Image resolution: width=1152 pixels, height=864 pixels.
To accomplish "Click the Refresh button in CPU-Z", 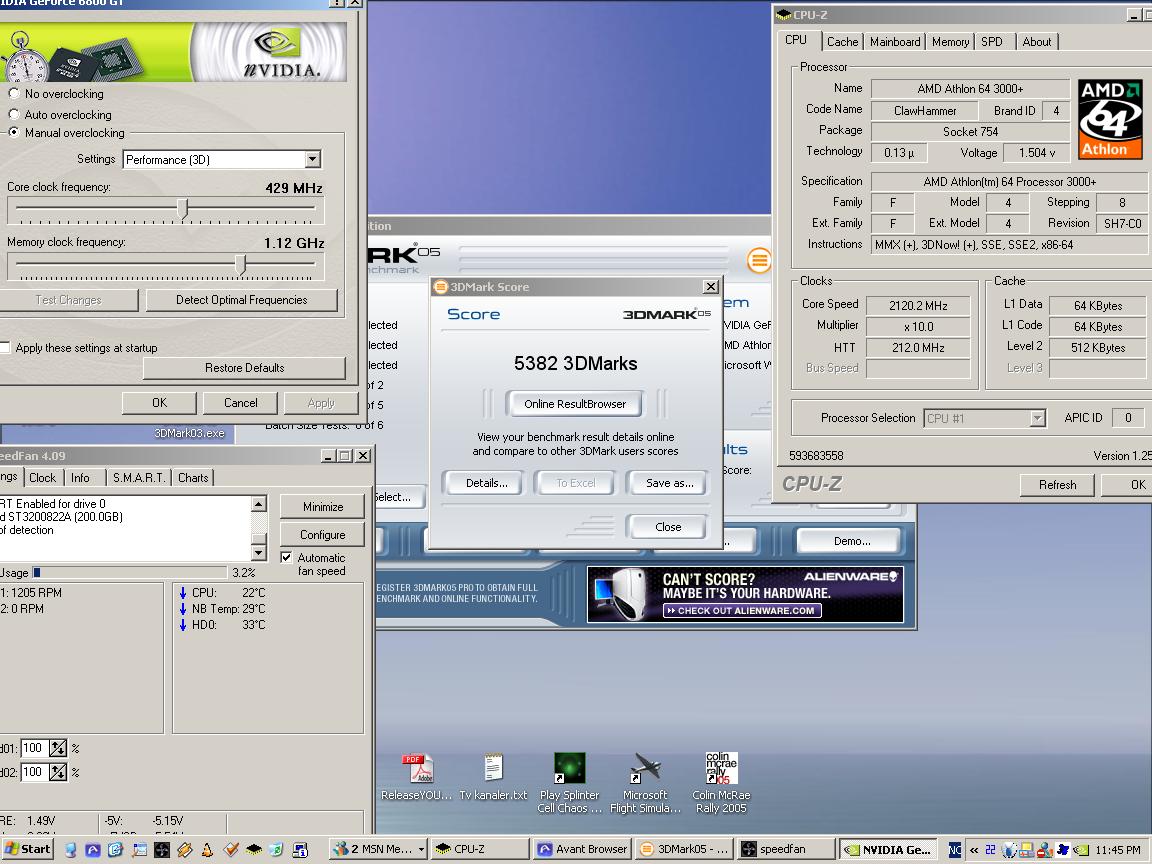I will coord(1057,485).
